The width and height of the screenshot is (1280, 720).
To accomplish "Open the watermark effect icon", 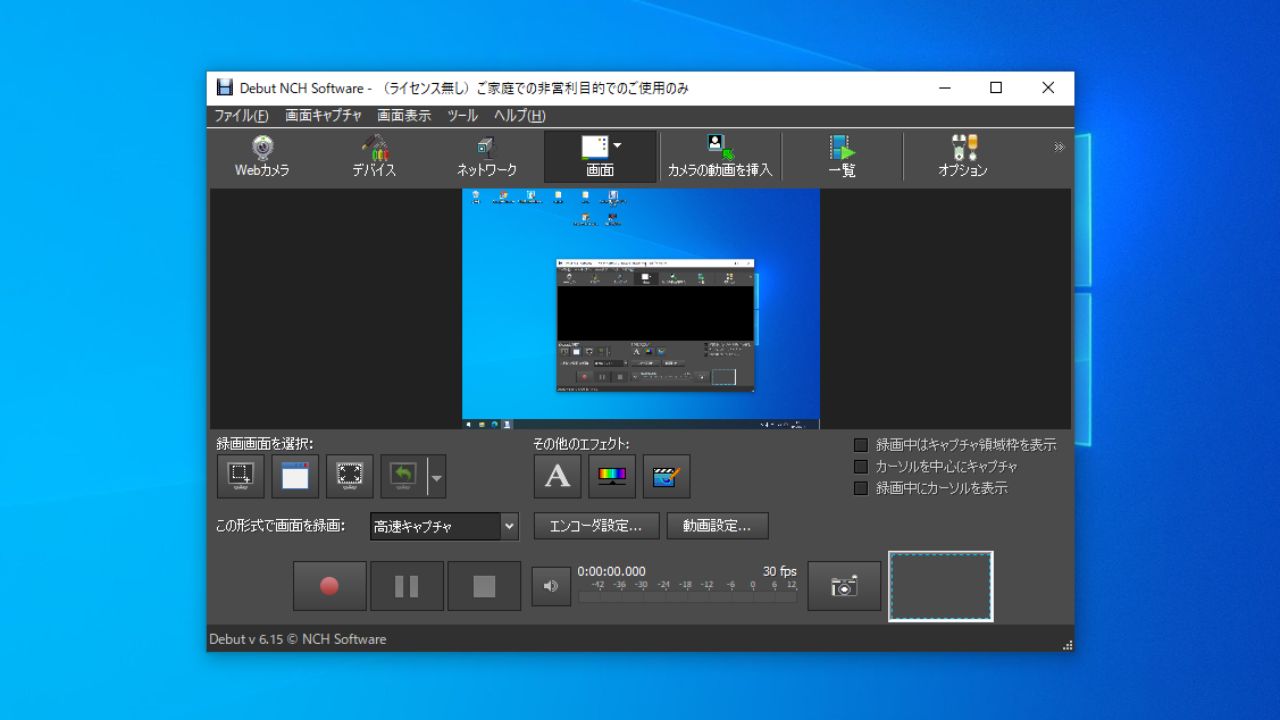I will pos(666,477).
